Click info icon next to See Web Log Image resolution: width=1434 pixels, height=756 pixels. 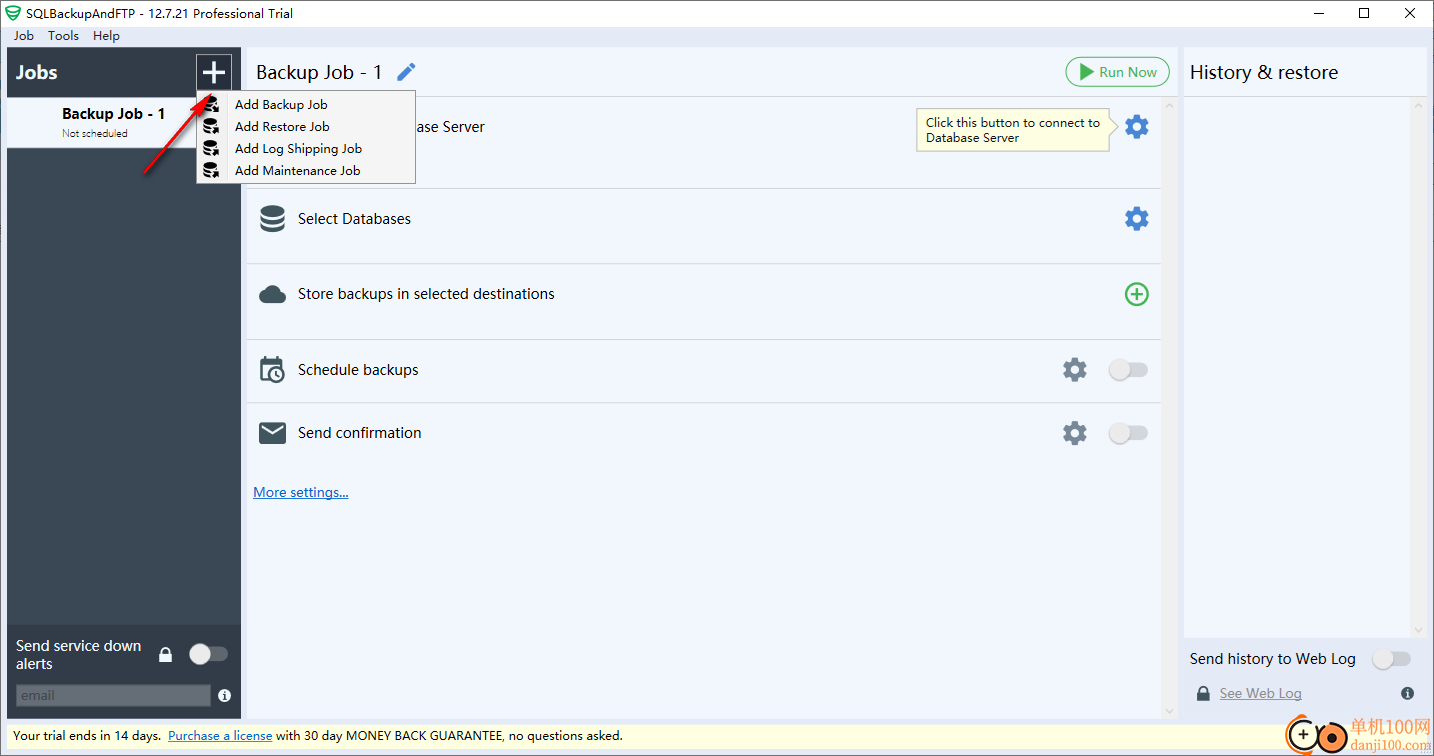(x=1407, y=693)
